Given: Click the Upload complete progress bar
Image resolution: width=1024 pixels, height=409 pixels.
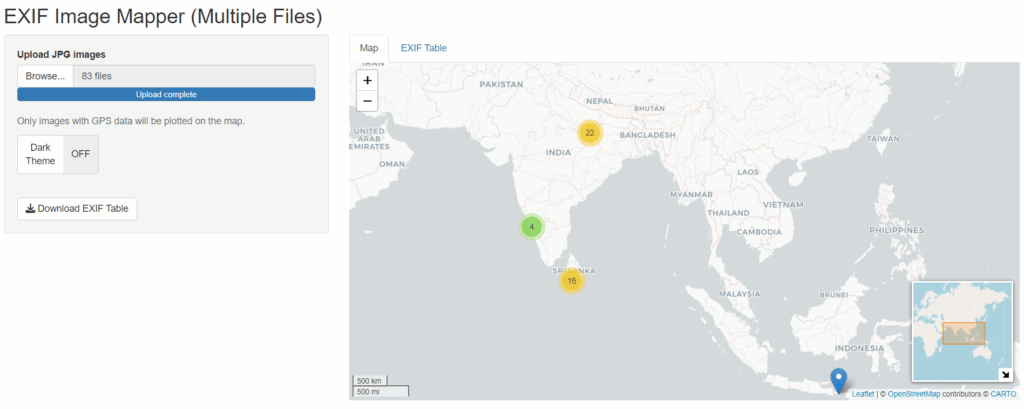Looking at the screenshot, I should coord(166,94).
